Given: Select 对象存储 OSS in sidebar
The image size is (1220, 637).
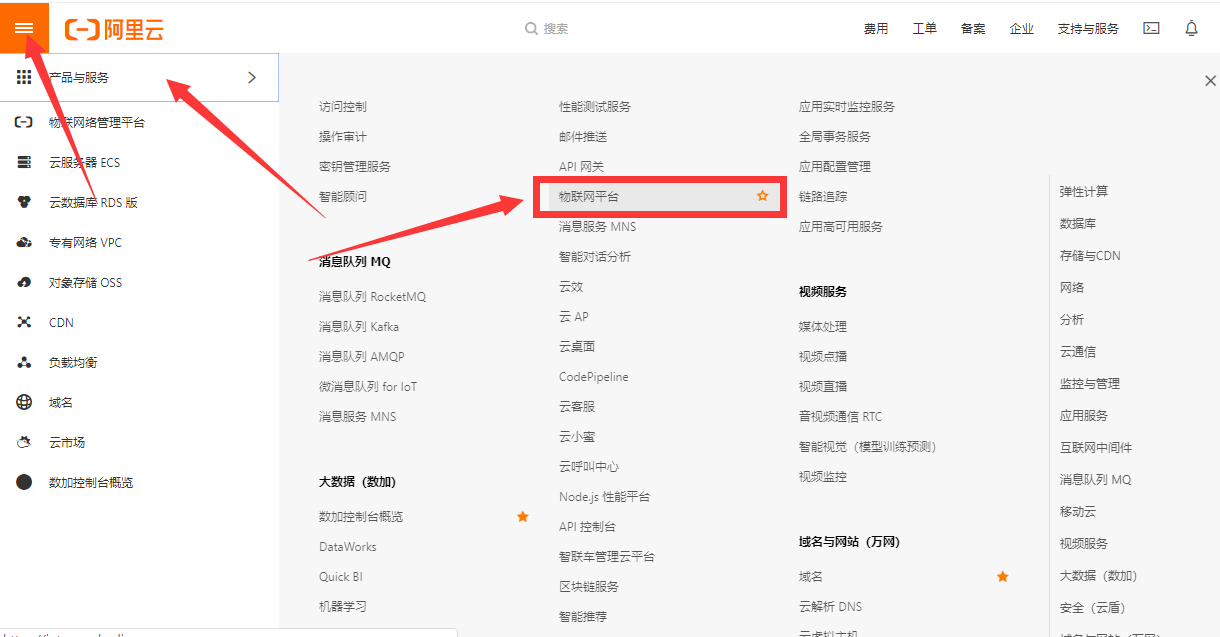Looking at the screenshot, I should coord(85,282).
